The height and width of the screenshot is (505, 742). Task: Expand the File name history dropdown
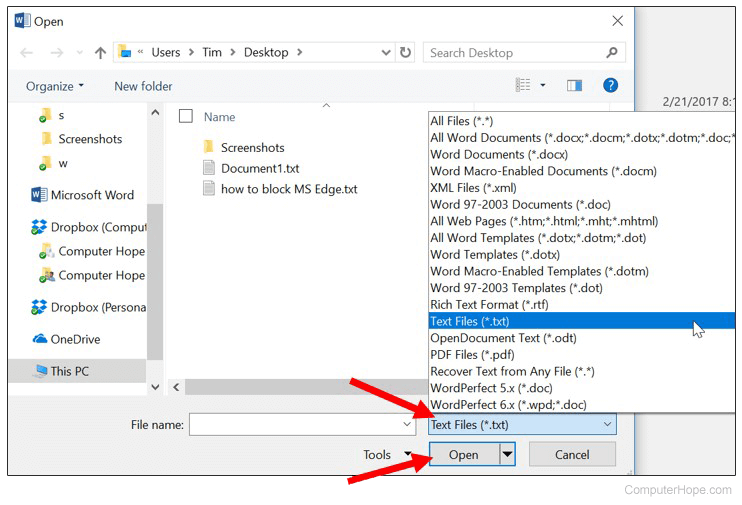coord(407,424)
